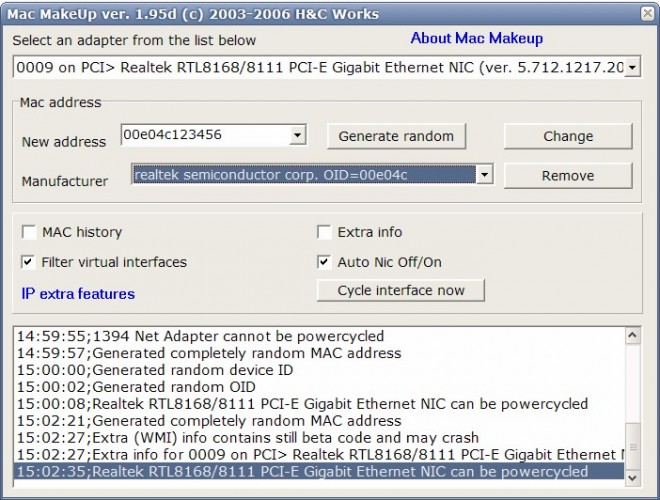Select the Realtek adapter combo box
This screenshot has width=660, height=500.
point(327,67)
